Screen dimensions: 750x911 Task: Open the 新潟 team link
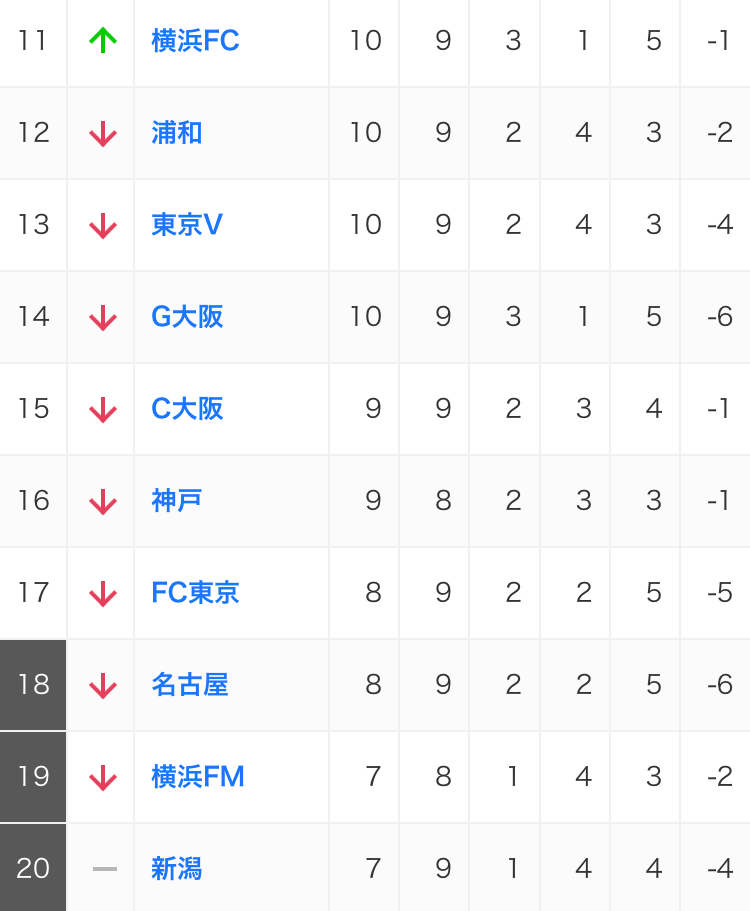tap(177, 869)
